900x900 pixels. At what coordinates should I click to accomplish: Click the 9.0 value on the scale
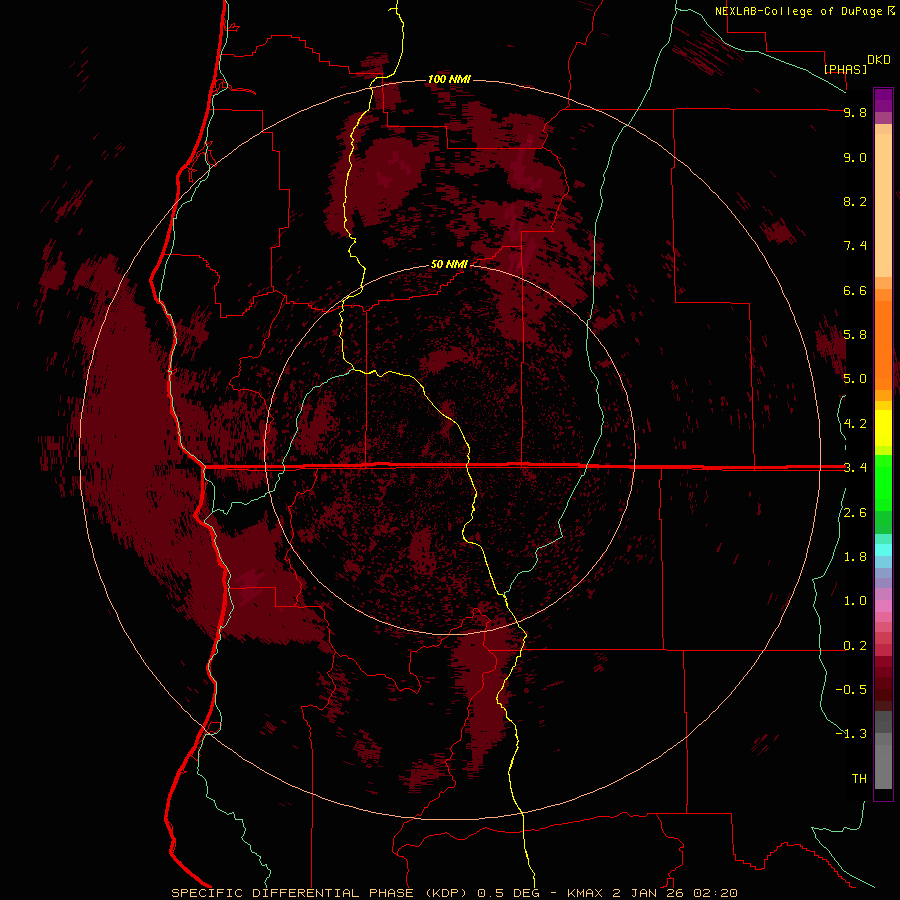pyautogui.click(x=855, y=157)
